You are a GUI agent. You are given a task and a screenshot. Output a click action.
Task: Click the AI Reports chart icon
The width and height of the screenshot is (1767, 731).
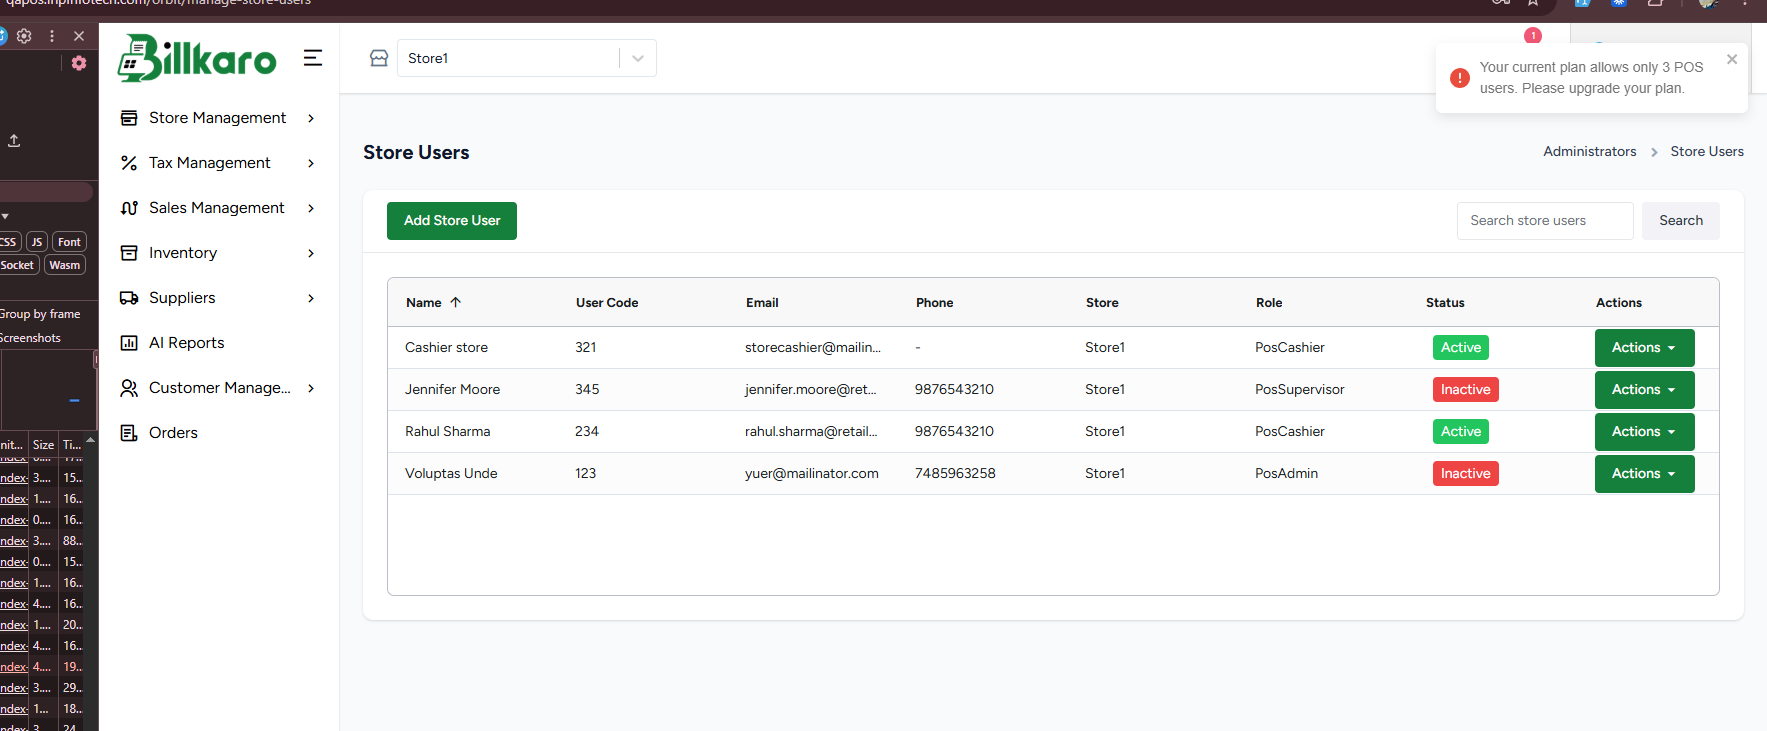[129, 343]
